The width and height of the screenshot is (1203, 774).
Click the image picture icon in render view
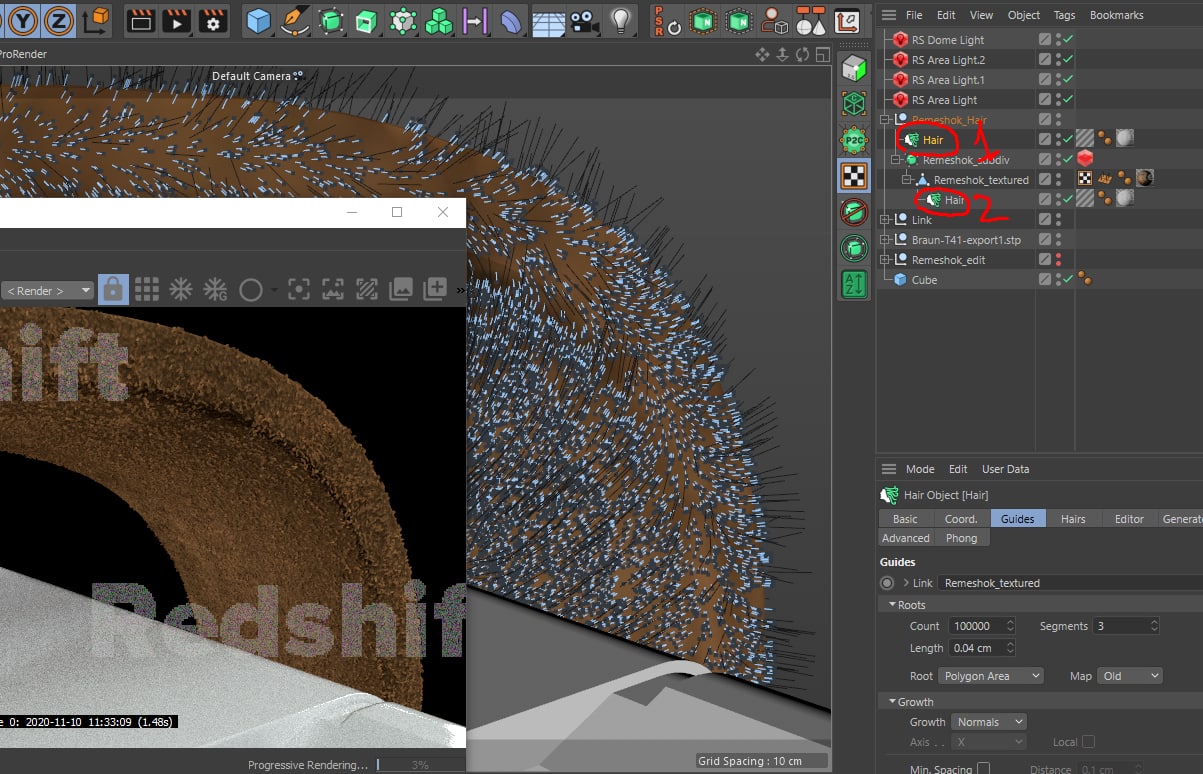(401, 289)
